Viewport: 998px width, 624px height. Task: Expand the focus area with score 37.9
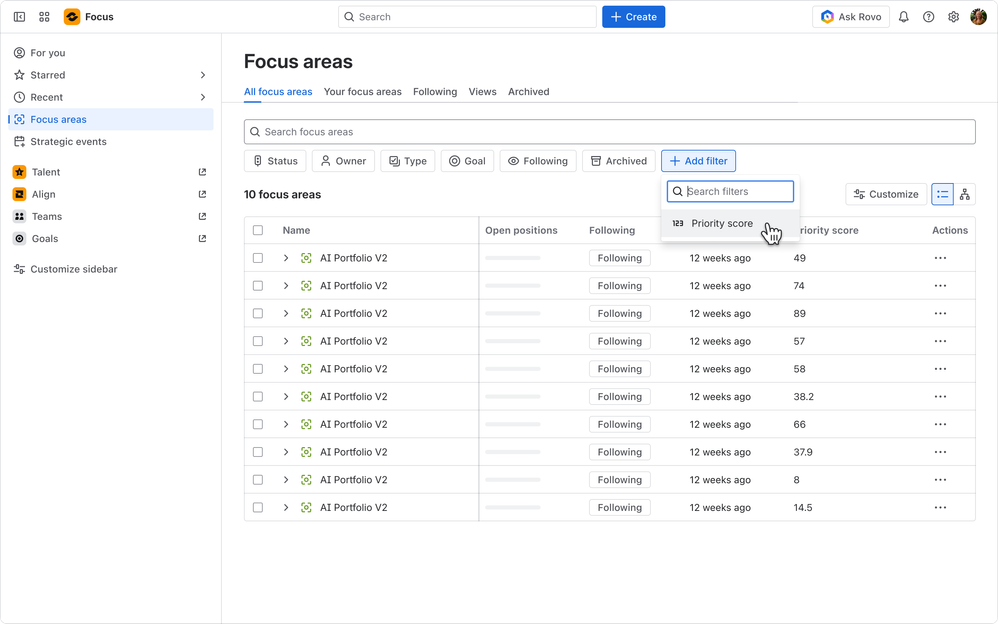pyautogui.click(x=286, y=452)
